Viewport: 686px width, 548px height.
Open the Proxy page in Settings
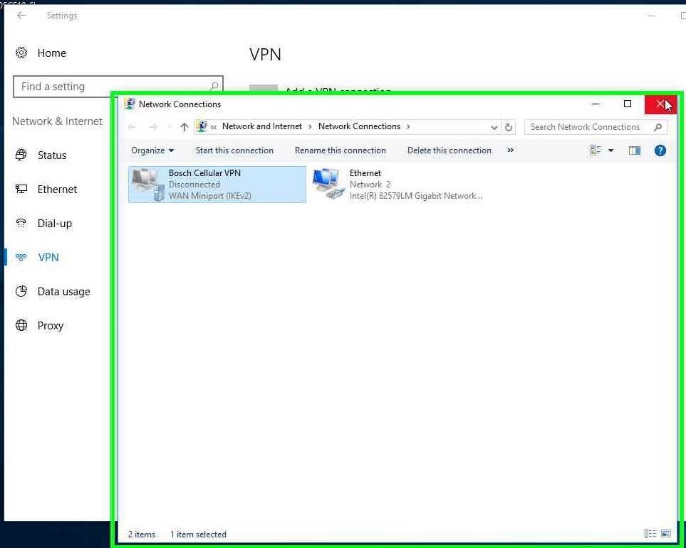tap(50, 326)
